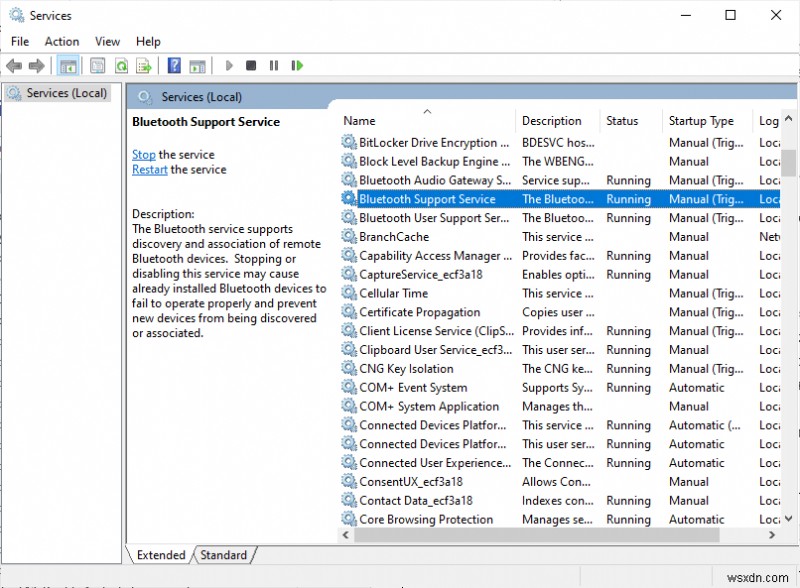800x588 pixels.
Task: Click the Back arrow in toolbar
Action: click(14, 66)
